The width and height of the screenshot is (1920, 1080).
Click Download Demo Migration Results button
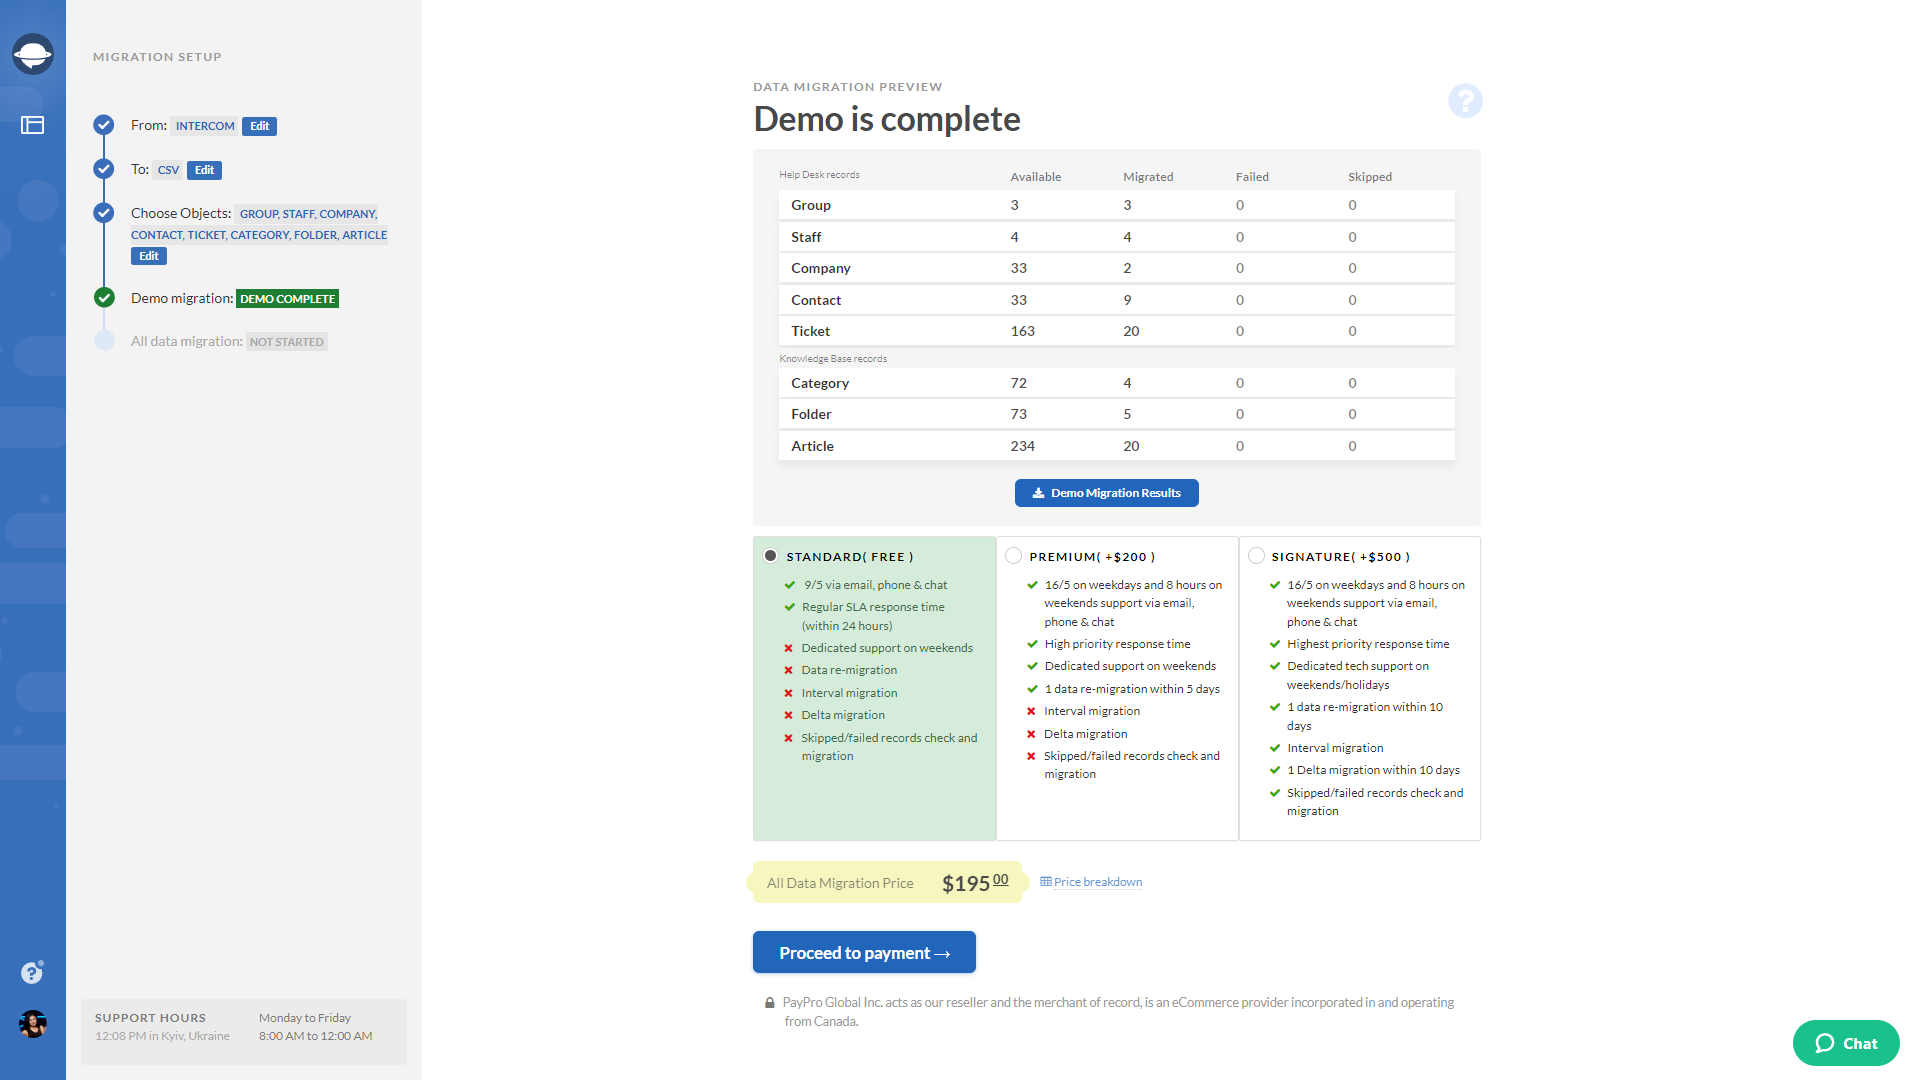pyautogui.click(x=1105, y=493)
